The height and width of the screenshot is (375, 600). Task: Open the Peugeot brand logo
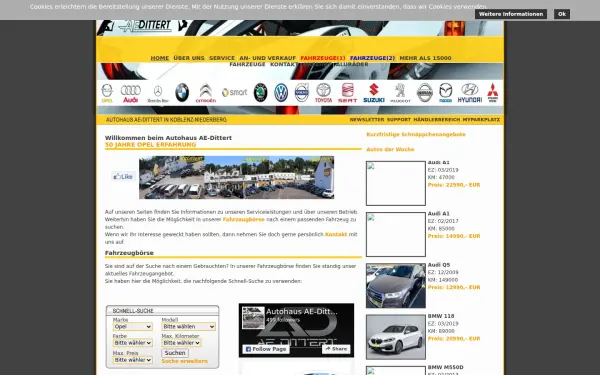400,93
